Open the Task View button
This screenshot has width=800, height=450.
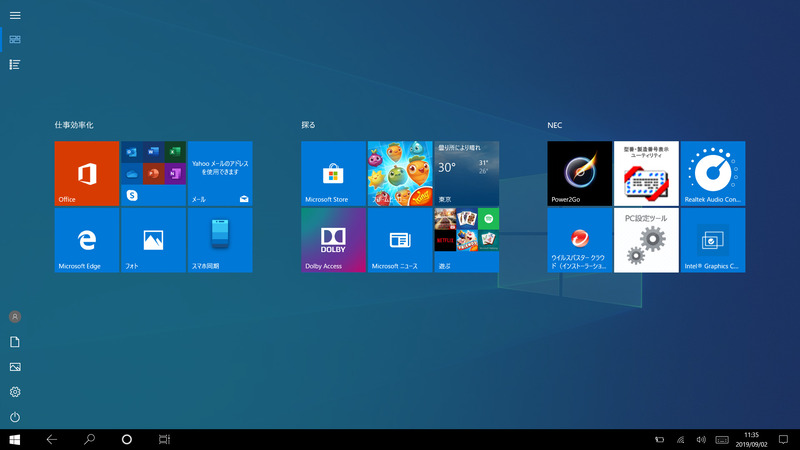[x=164, y=440]
